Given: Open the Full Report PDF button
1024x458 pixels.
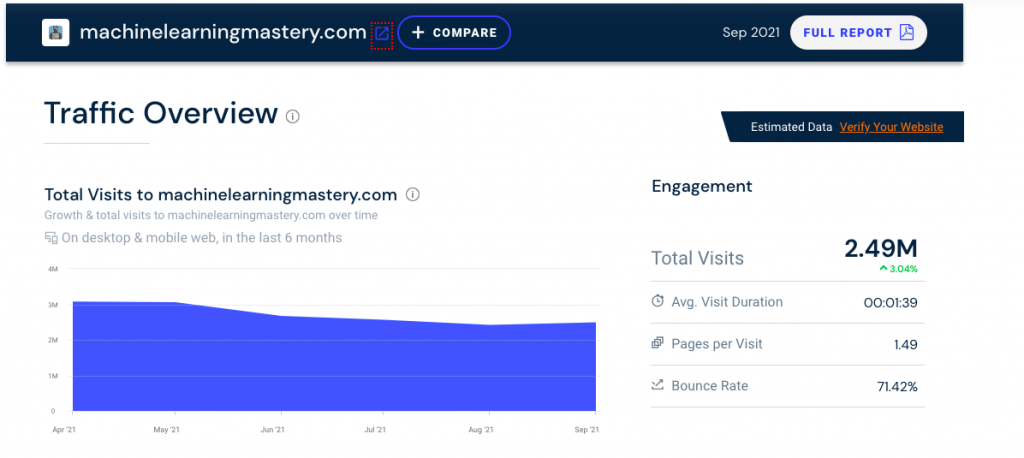Looking at the screenshot, I should tap(858, 33).
